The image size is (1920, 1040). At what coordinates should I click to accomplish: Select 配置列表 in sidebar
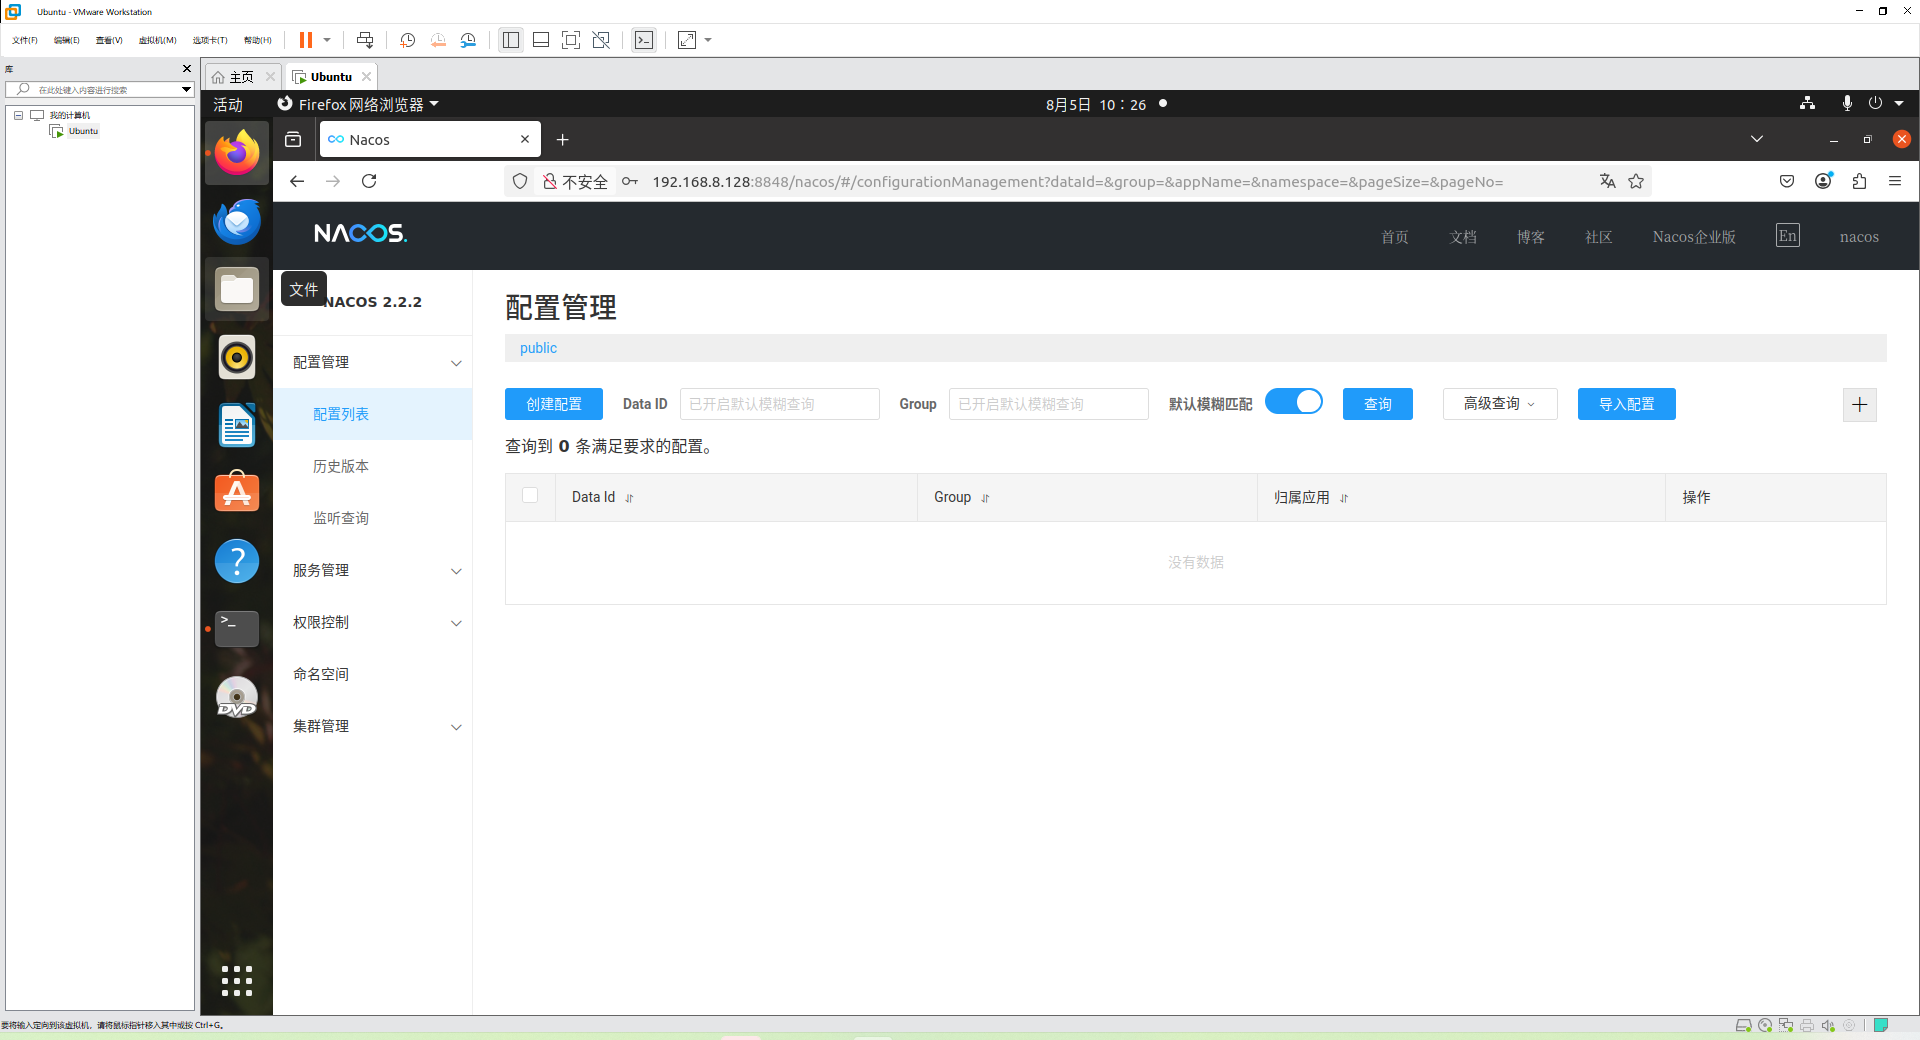(x=372, y=414)
